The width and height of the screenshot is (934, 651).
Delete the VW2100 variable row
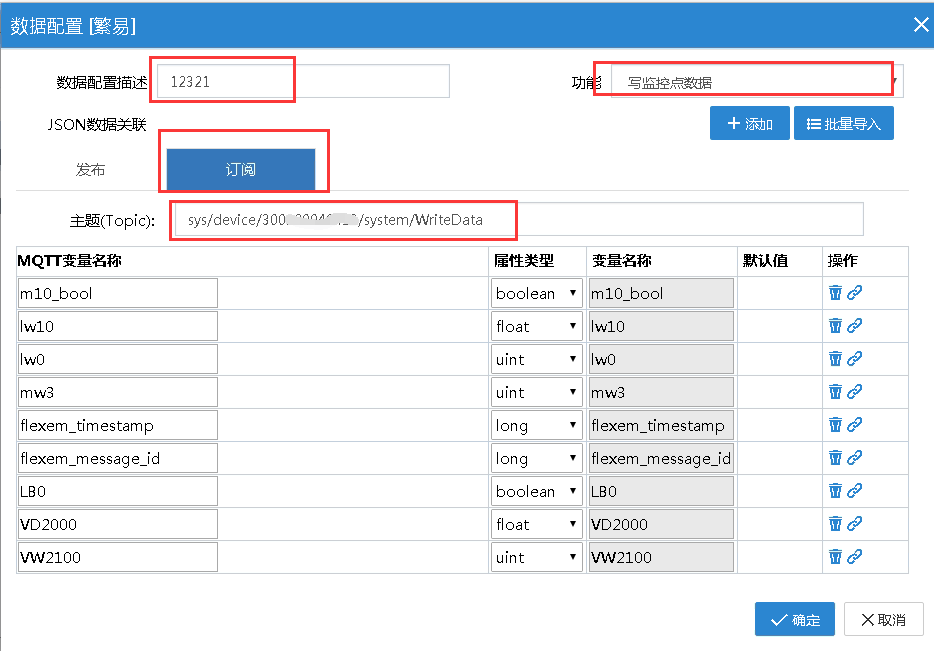point(835,557)
